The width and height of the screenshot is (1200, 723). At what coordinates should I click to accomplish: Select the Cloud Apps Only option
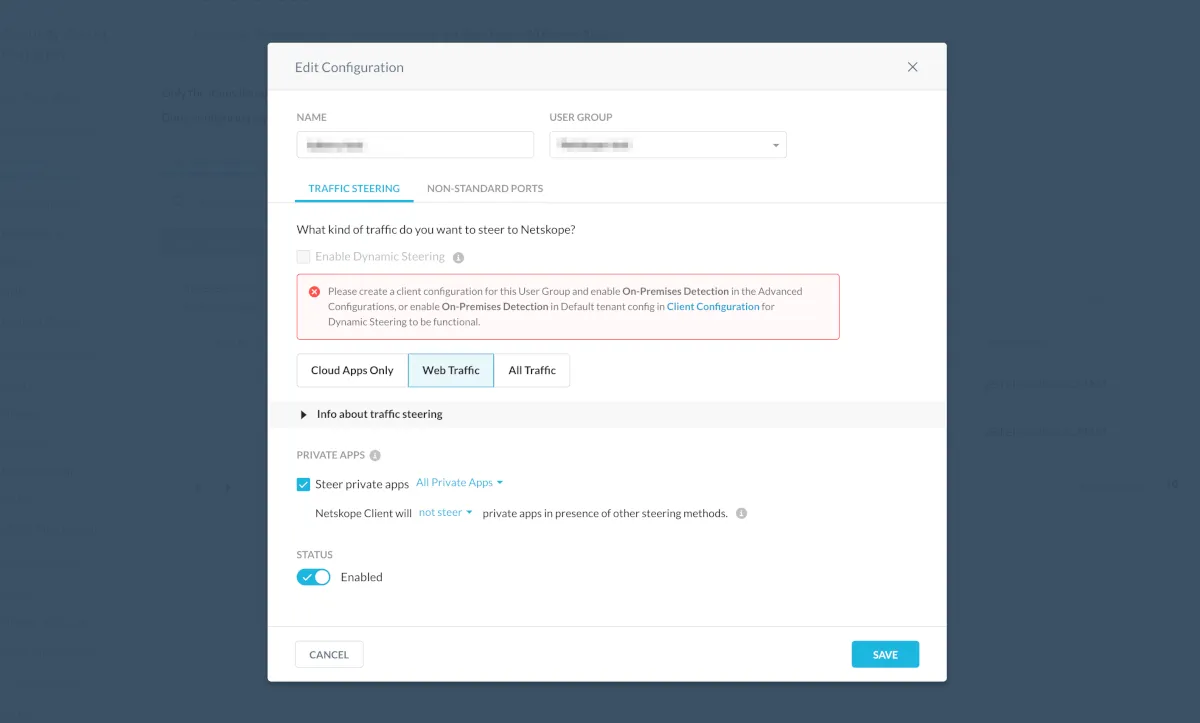click(352, 370)
